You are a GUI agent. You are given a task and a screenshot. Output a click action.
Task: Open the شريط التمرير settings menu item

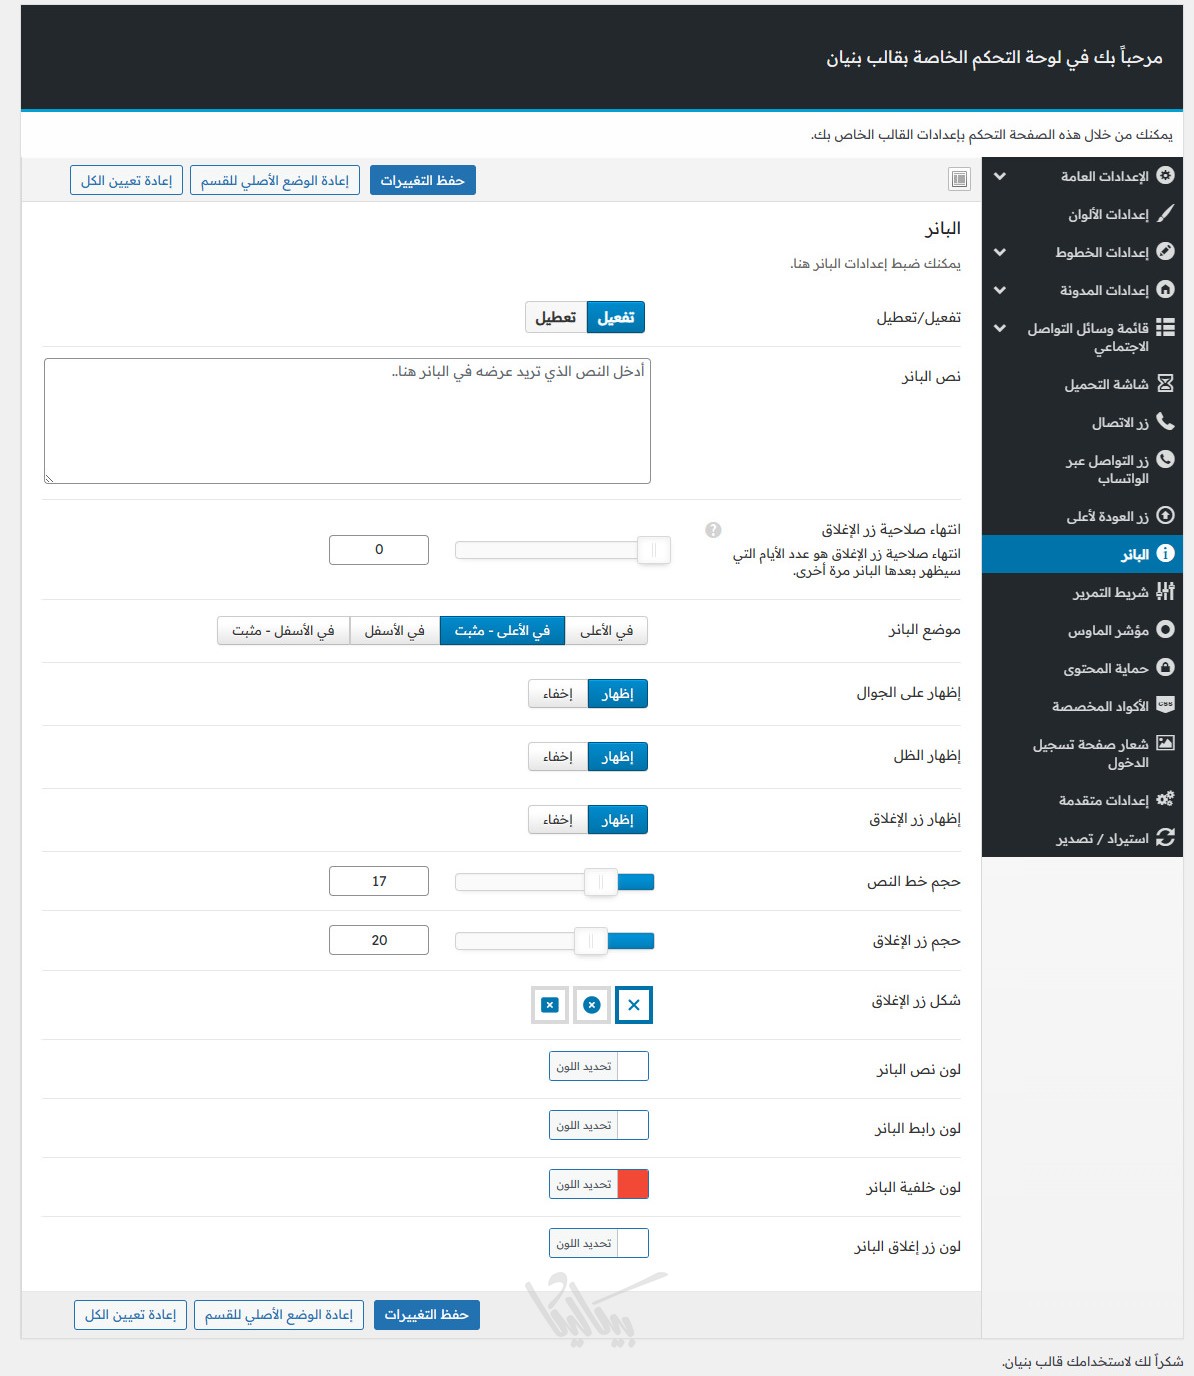point(1110,593)
